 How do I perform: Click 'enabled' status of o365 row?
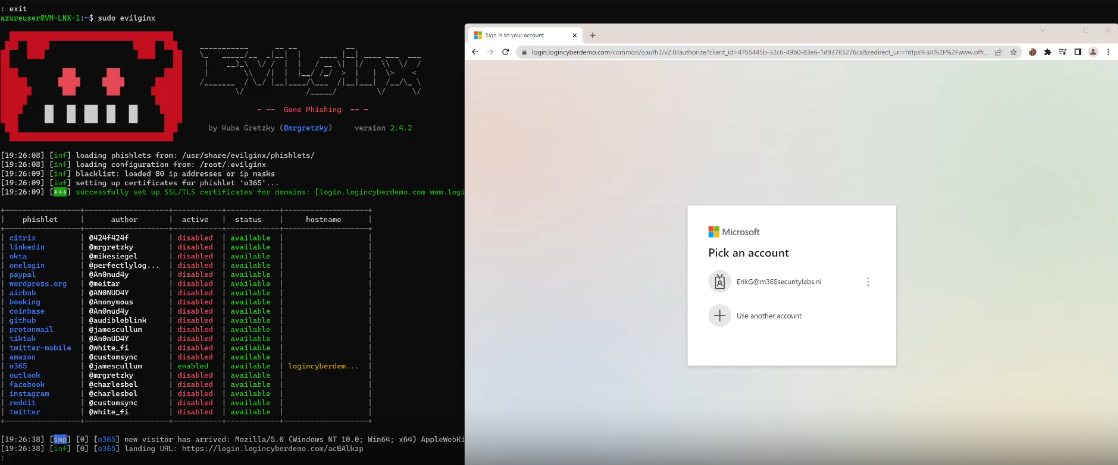tap(193, 366)
